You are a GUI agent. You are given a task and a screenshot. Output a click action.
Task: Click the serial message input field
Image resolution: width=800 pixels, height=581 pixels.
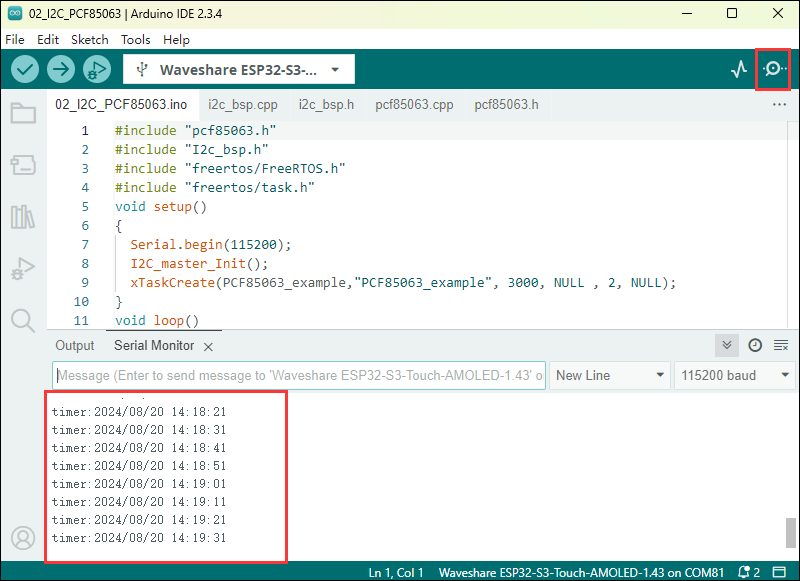(x=299, y=375)
